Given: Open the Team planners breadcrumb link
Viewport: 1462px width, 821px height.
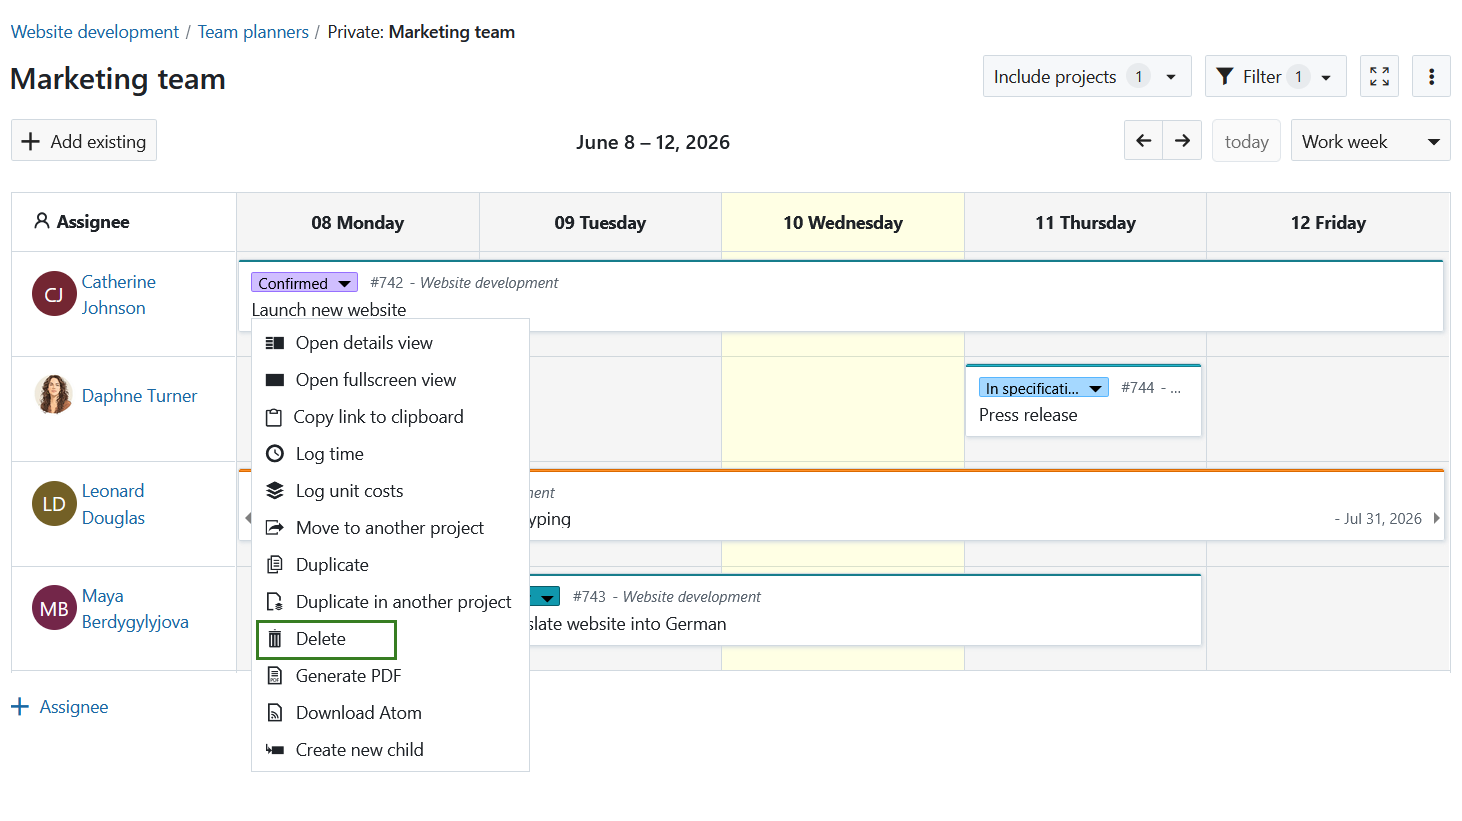Looking at the screenshot, I should coord(253,32).
